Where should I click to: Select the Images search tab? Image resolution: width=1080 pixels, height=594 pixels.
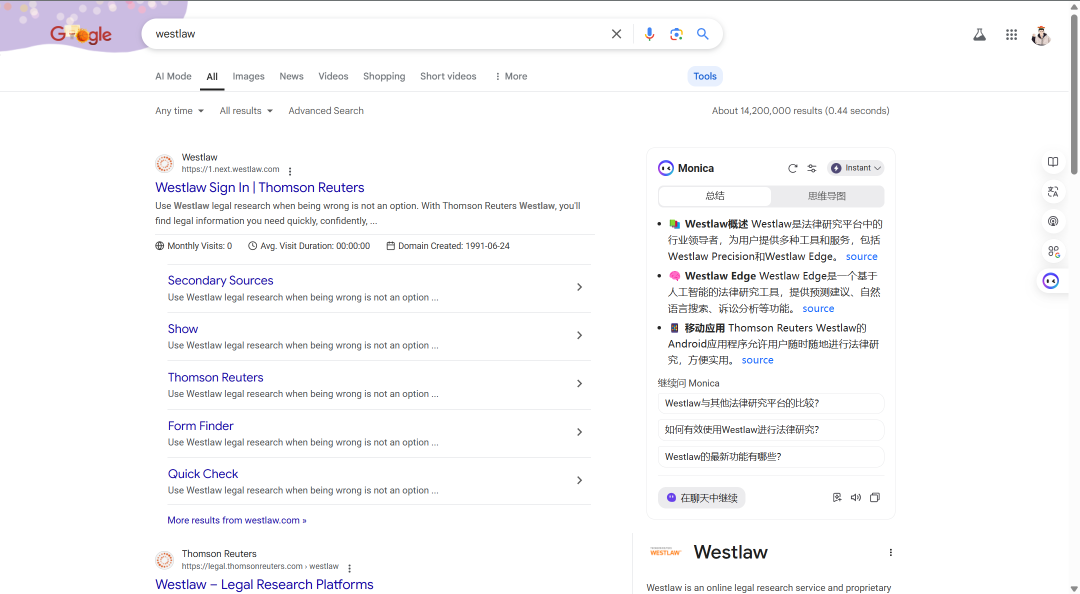pyautogui.click(x=249, y=76)
